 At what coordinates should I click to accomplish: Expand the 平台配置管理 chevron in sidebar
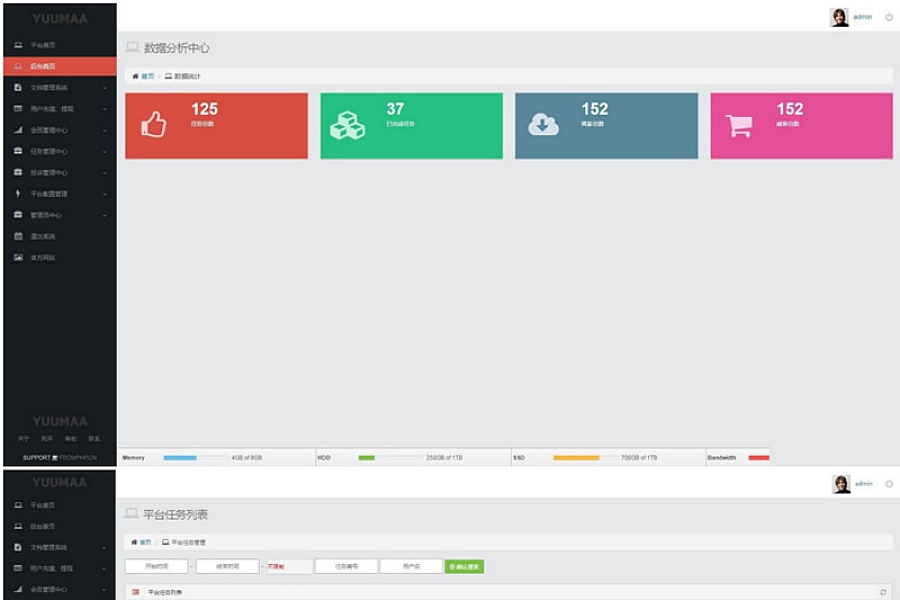tap(104, 194)
